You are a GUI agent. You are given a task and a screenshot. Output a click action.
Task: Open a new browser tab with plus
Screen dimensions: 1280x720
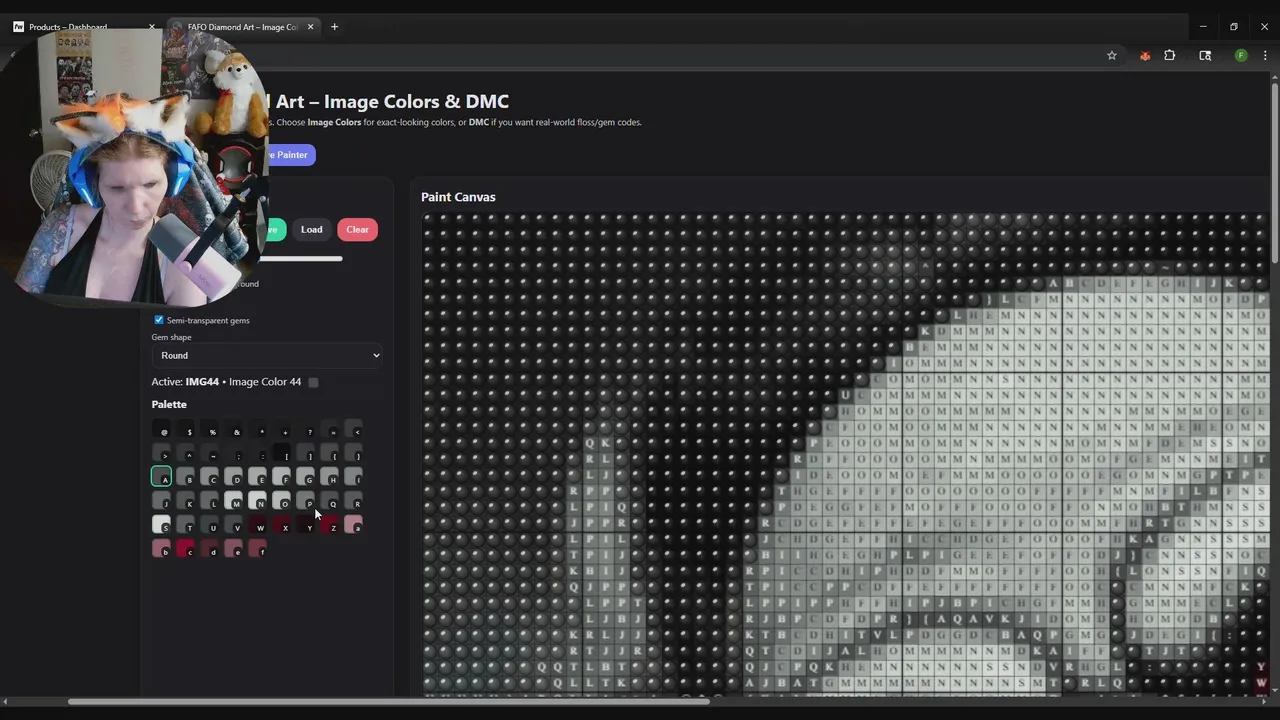[334, 27]
